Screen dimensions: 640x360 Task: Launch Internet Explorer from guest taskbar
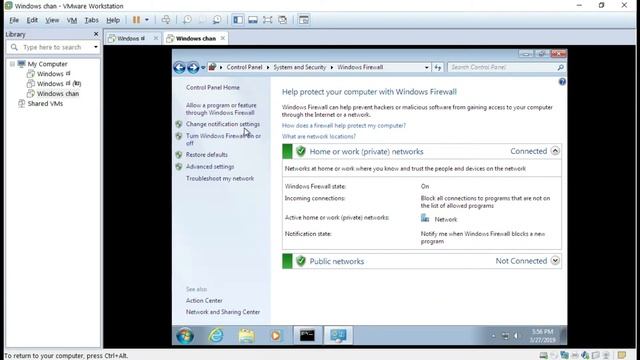pyautogui.click(x=216, y=336)
